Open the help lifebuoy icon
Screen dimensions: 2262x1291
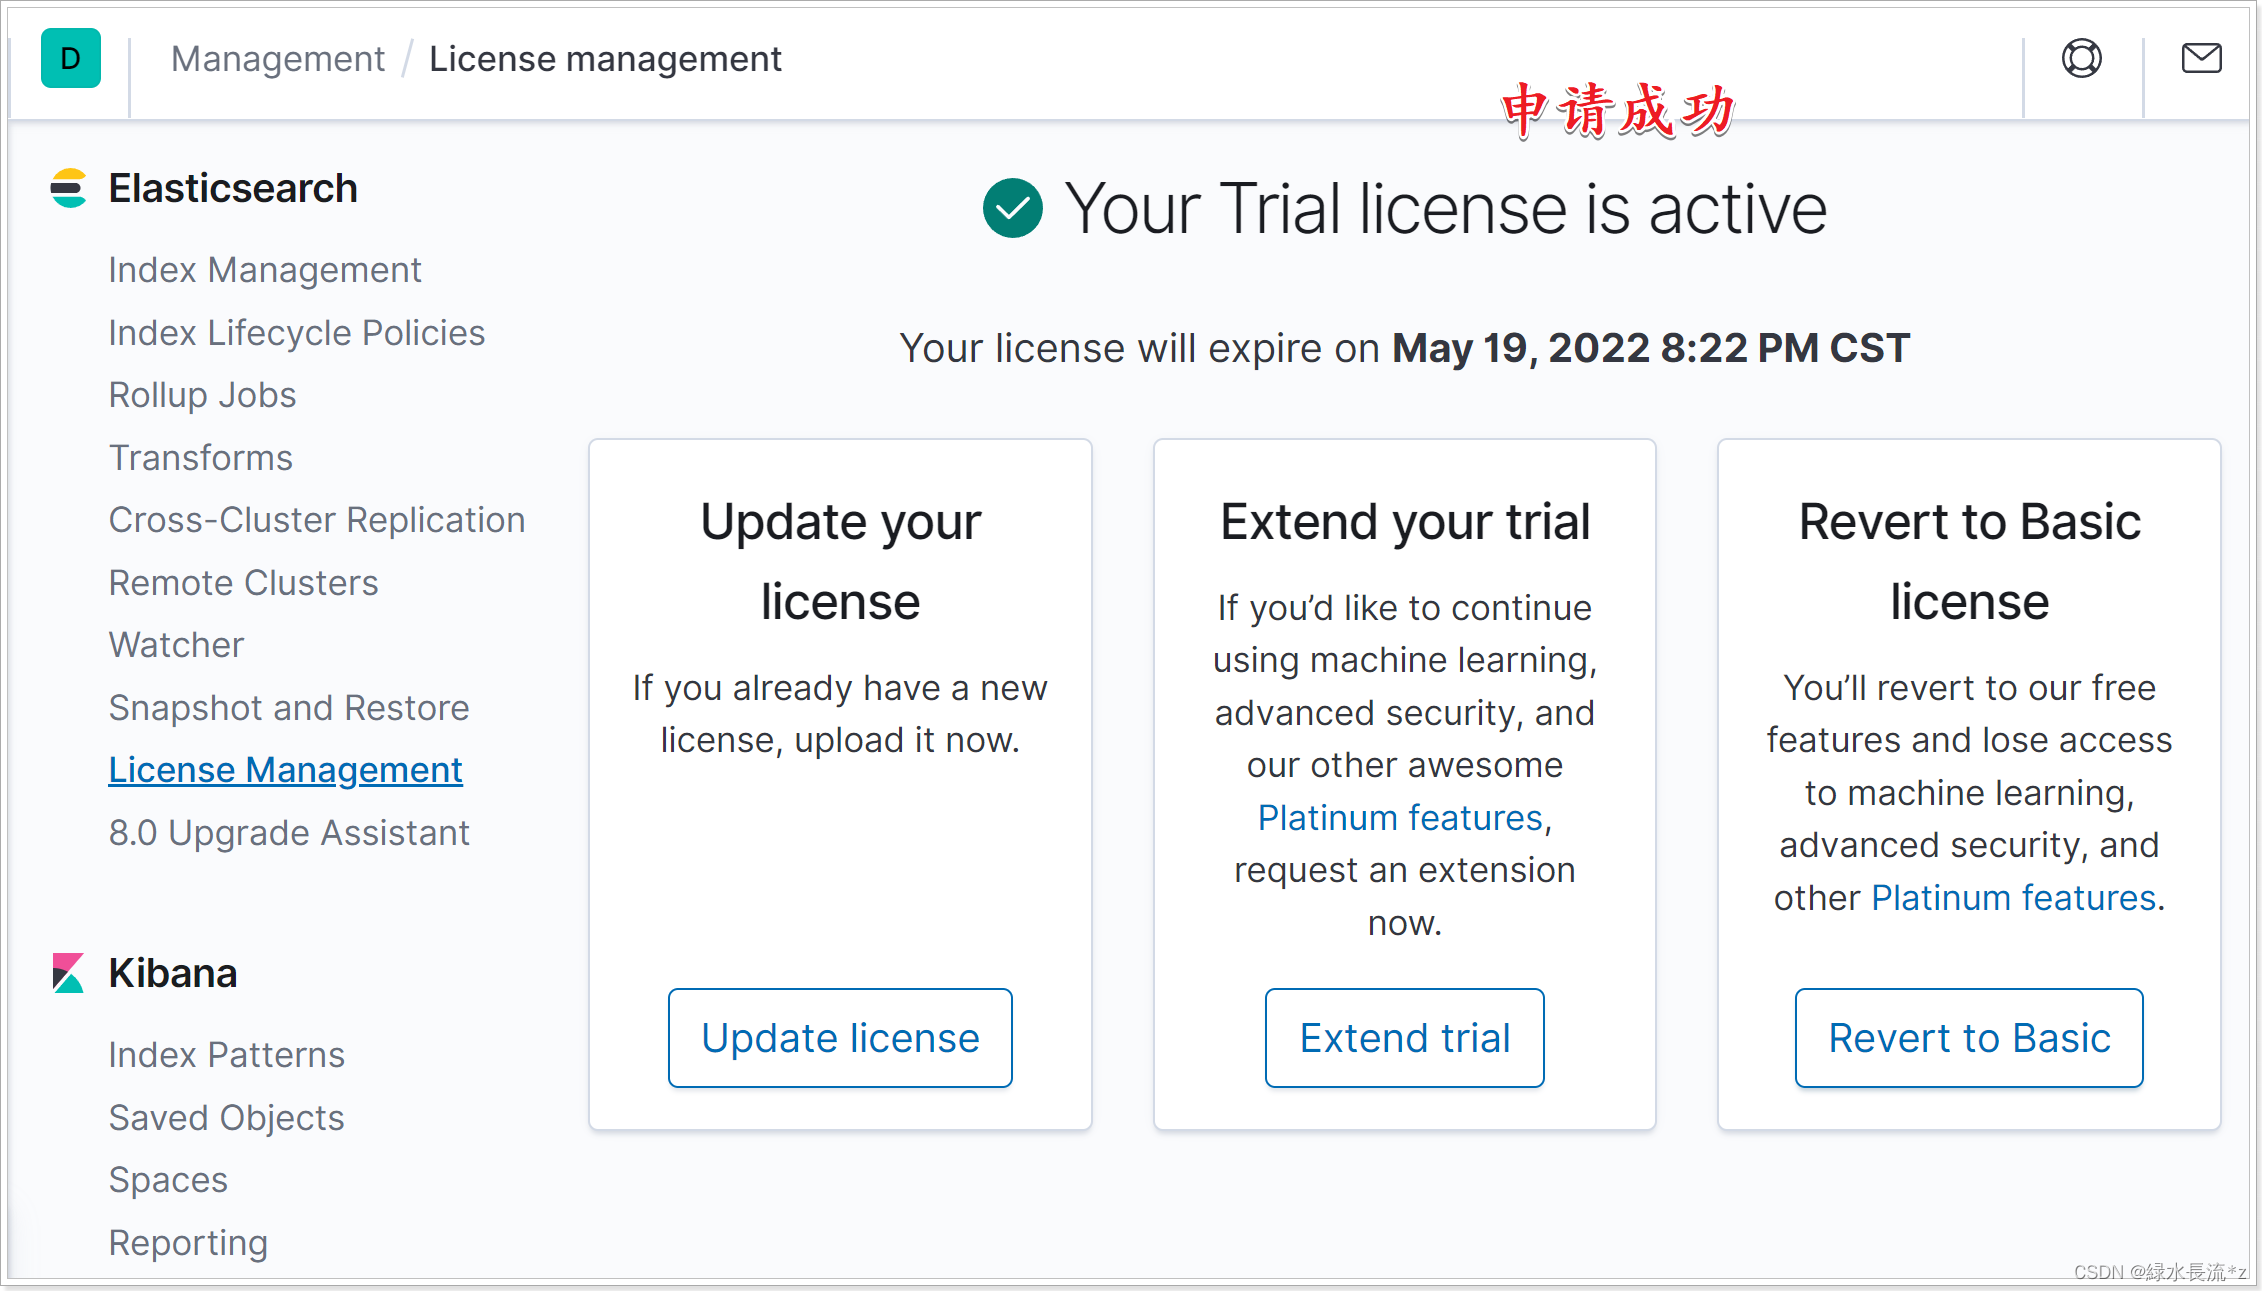[2081, 58]
